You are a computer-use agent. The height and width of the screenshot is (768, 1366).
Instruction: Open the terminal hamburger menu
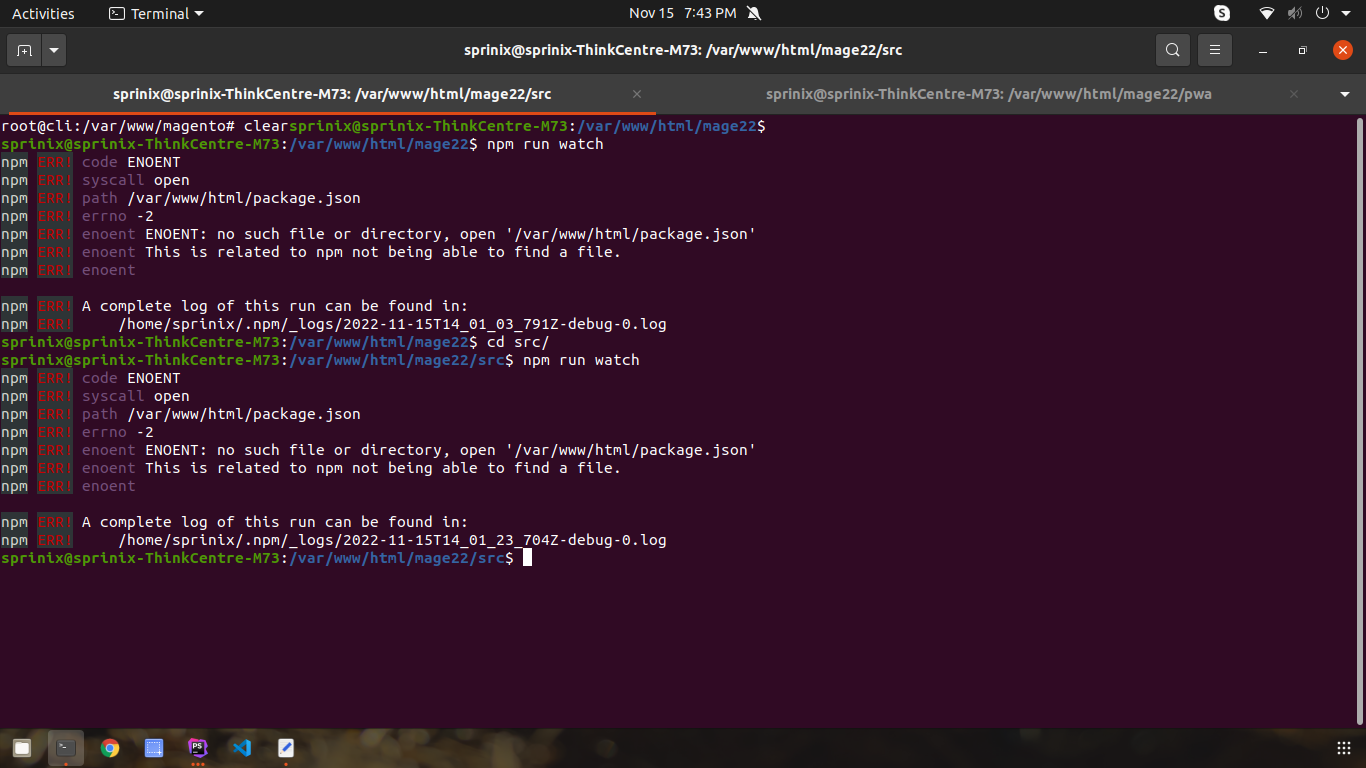(x=1214, y=50)
